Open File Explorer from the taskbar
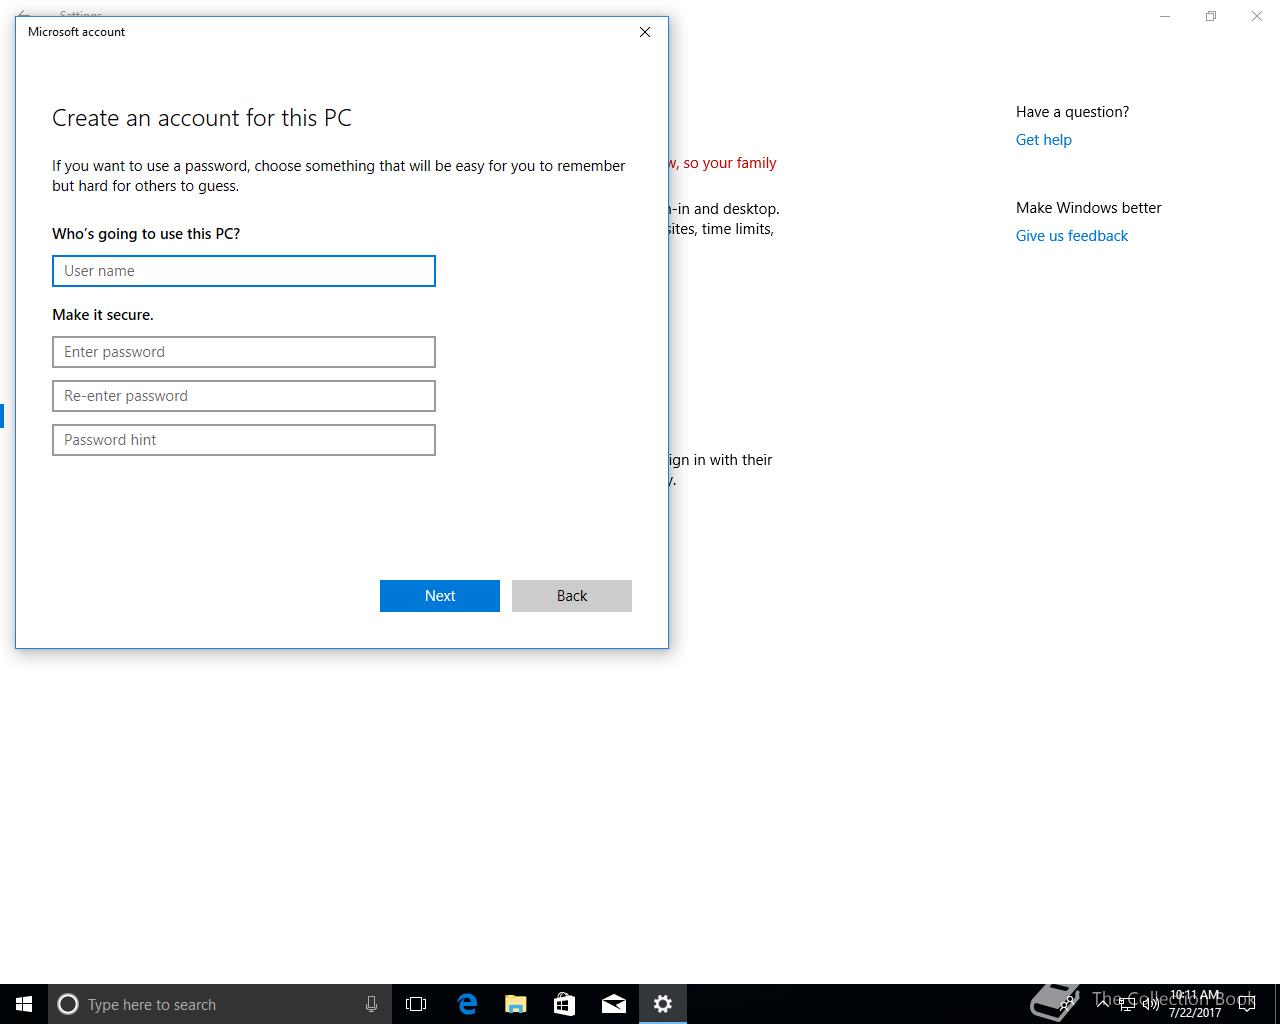Screen dimensions: 1280x1024 (x=516, y=1004)
